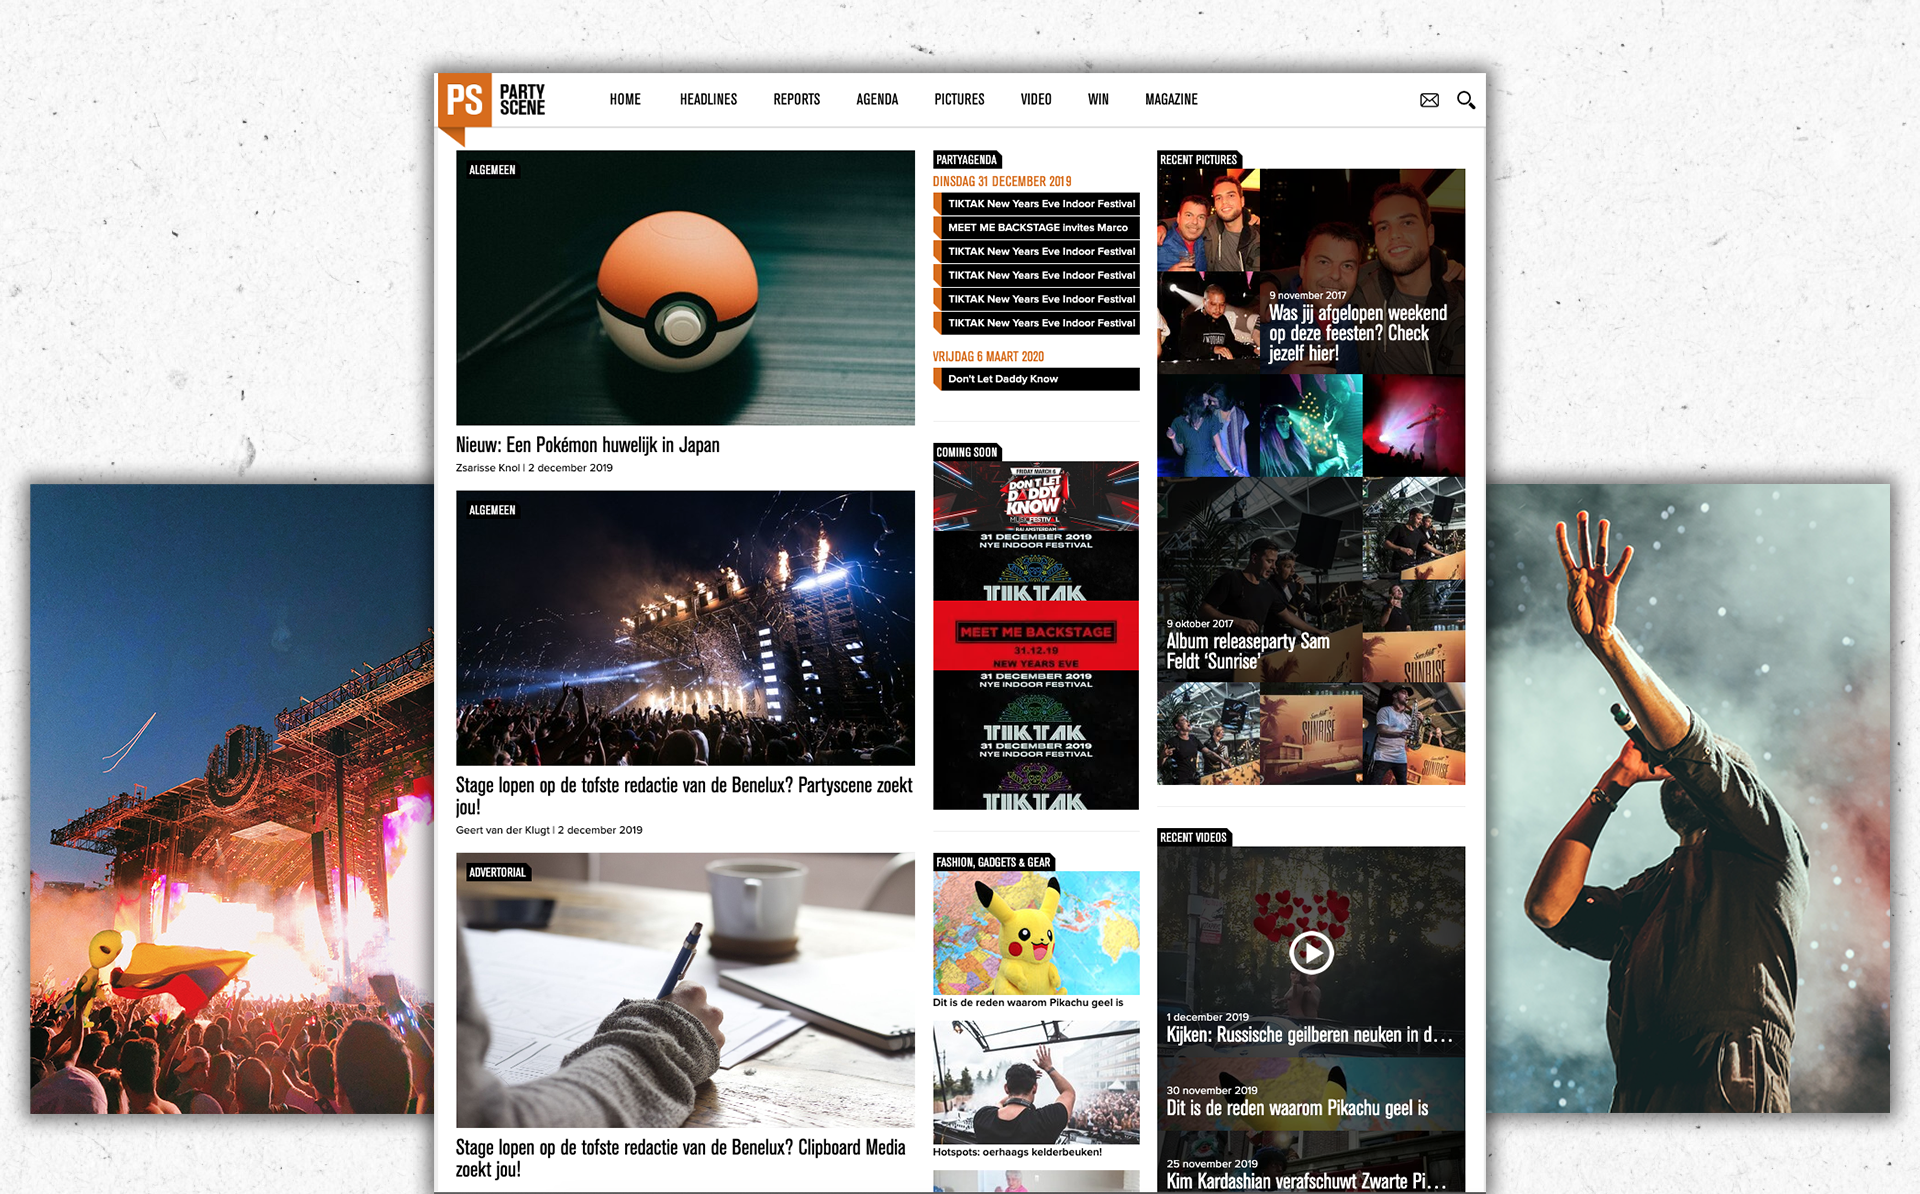1920x1194 pixels.
Task: Click the 'Dinsdag 31 december 2019' date heading
Action: coord(1002,181)
